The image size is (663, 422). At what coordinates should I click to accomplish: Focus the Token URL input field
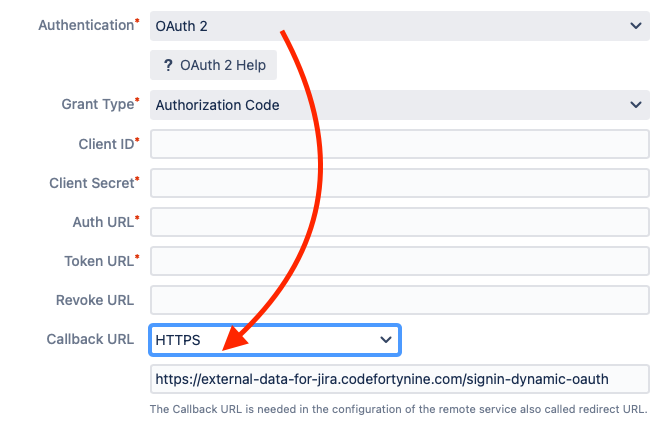coord(399,261)
